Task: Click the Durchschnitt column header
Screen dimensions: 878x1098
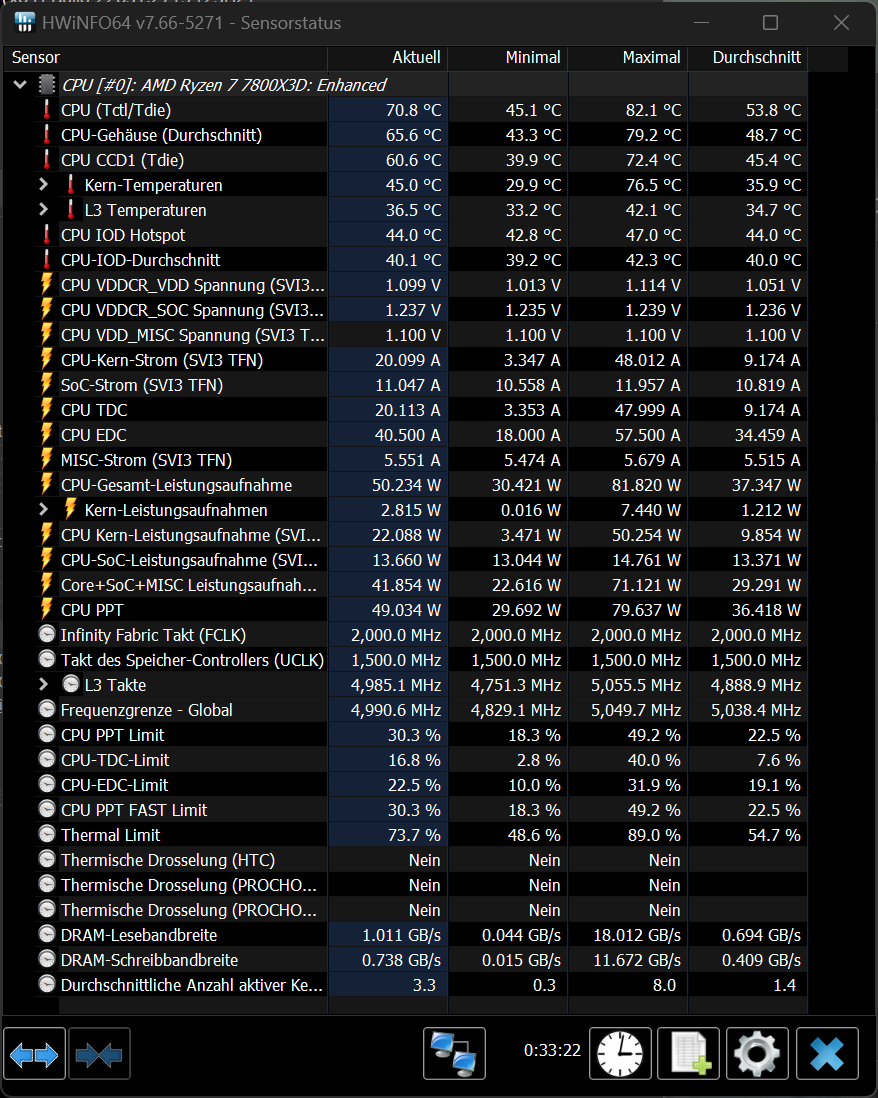Action: click(x=748, y=57)
